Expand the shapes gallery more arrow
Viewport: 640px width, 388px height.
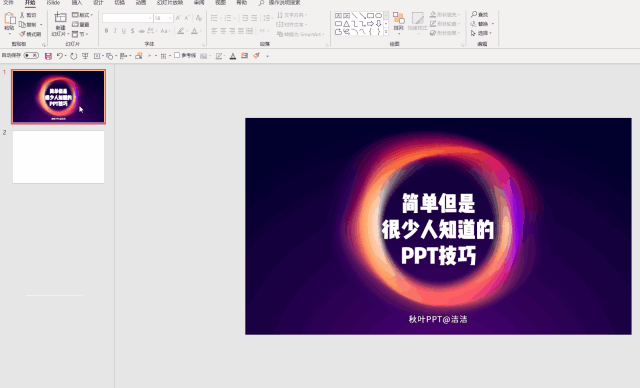pyautogui.click(x=386, y=32)
